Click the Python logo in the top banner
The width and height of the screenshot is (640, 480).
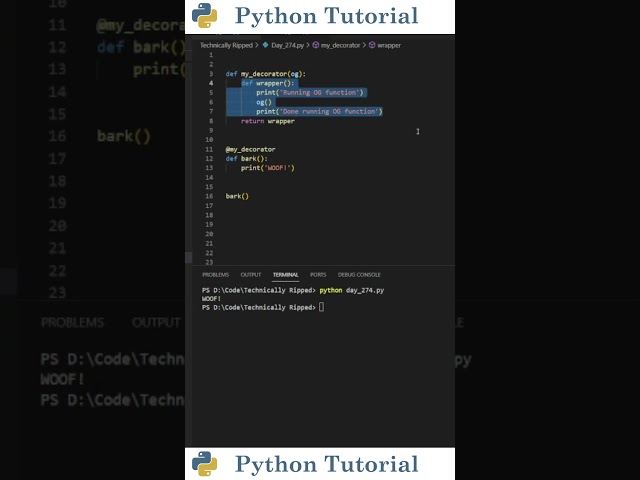(204, 16)
